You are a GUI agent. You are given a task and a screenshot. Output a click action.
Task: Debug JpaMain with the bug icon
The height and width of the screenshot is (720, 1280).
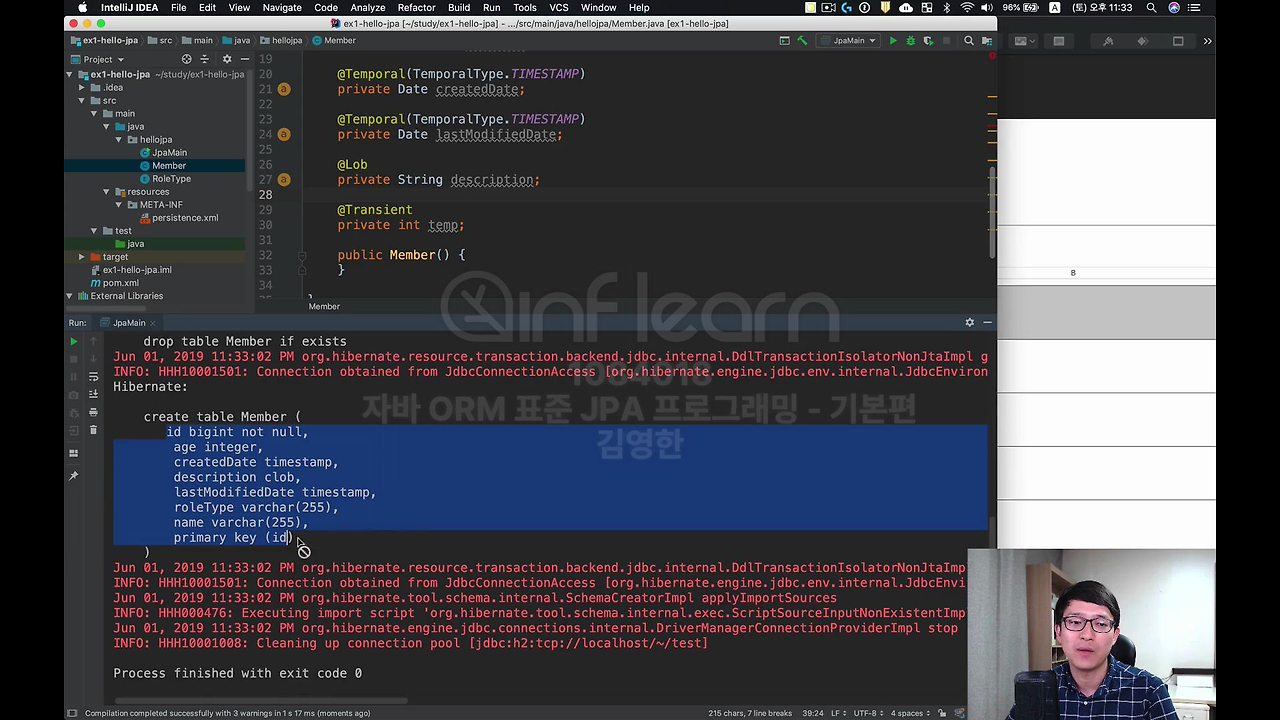pos(911,41)
